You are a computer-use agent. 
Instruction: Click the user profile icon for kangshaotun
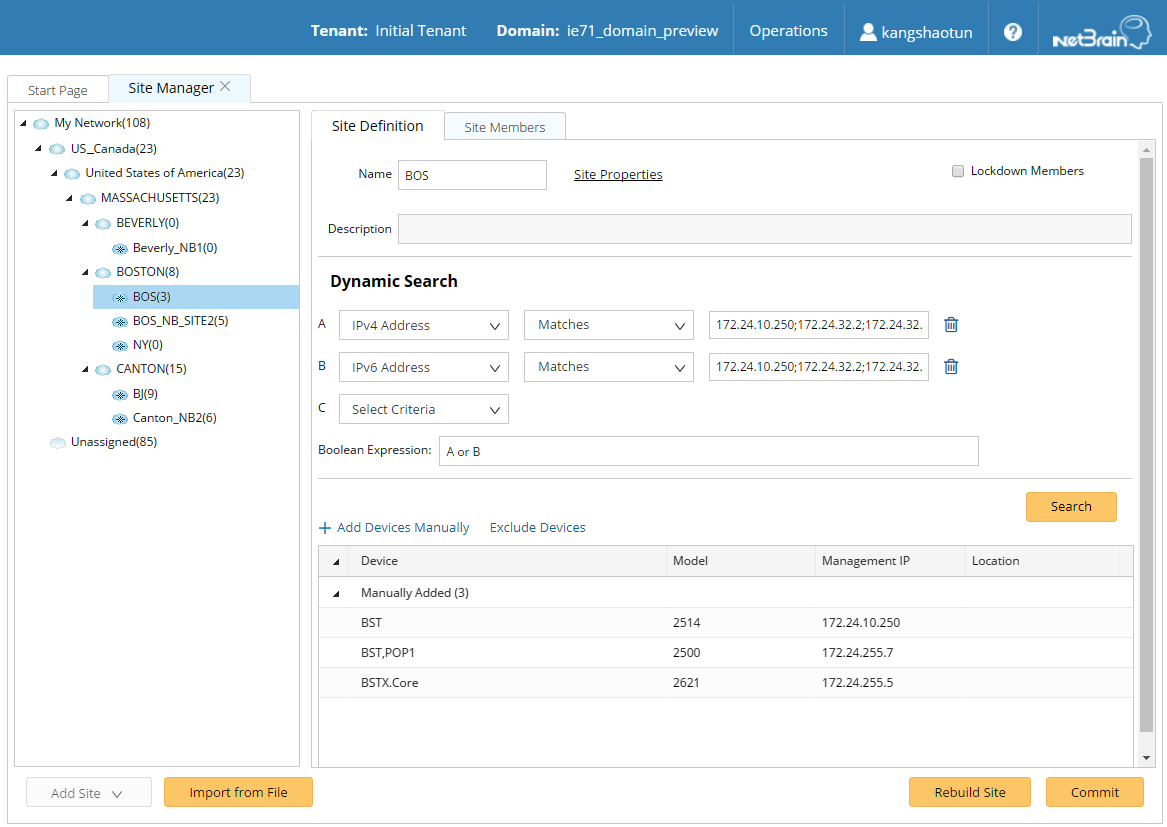click(868, 32)
